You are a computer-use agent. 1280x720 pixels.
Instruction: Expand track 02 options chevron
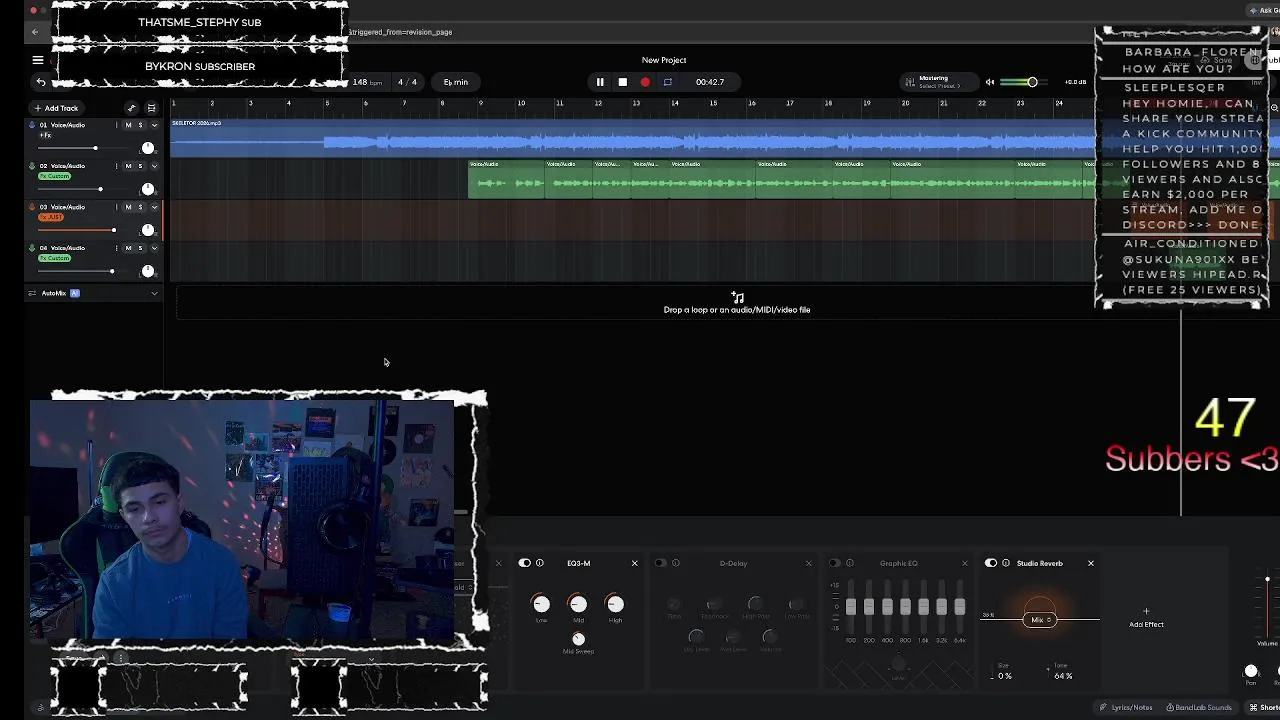point(154,166)
